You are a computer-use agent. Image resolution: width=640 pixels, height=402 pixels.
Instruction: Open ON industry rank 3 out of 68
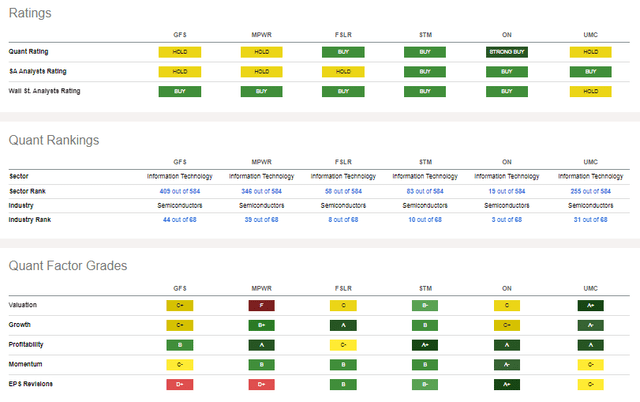[507, 220]
